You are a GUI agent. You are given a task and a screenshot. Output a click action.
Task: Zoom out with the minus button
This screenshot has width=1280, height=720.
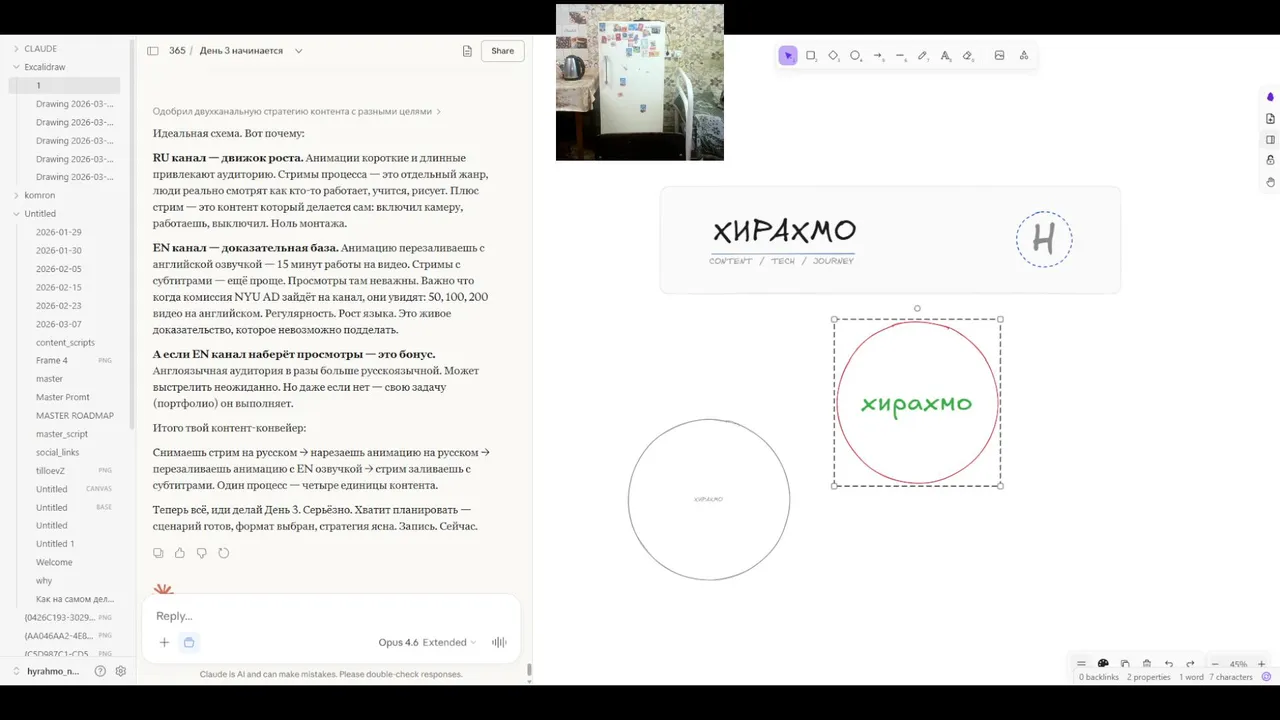click(x=1215, y=664)
